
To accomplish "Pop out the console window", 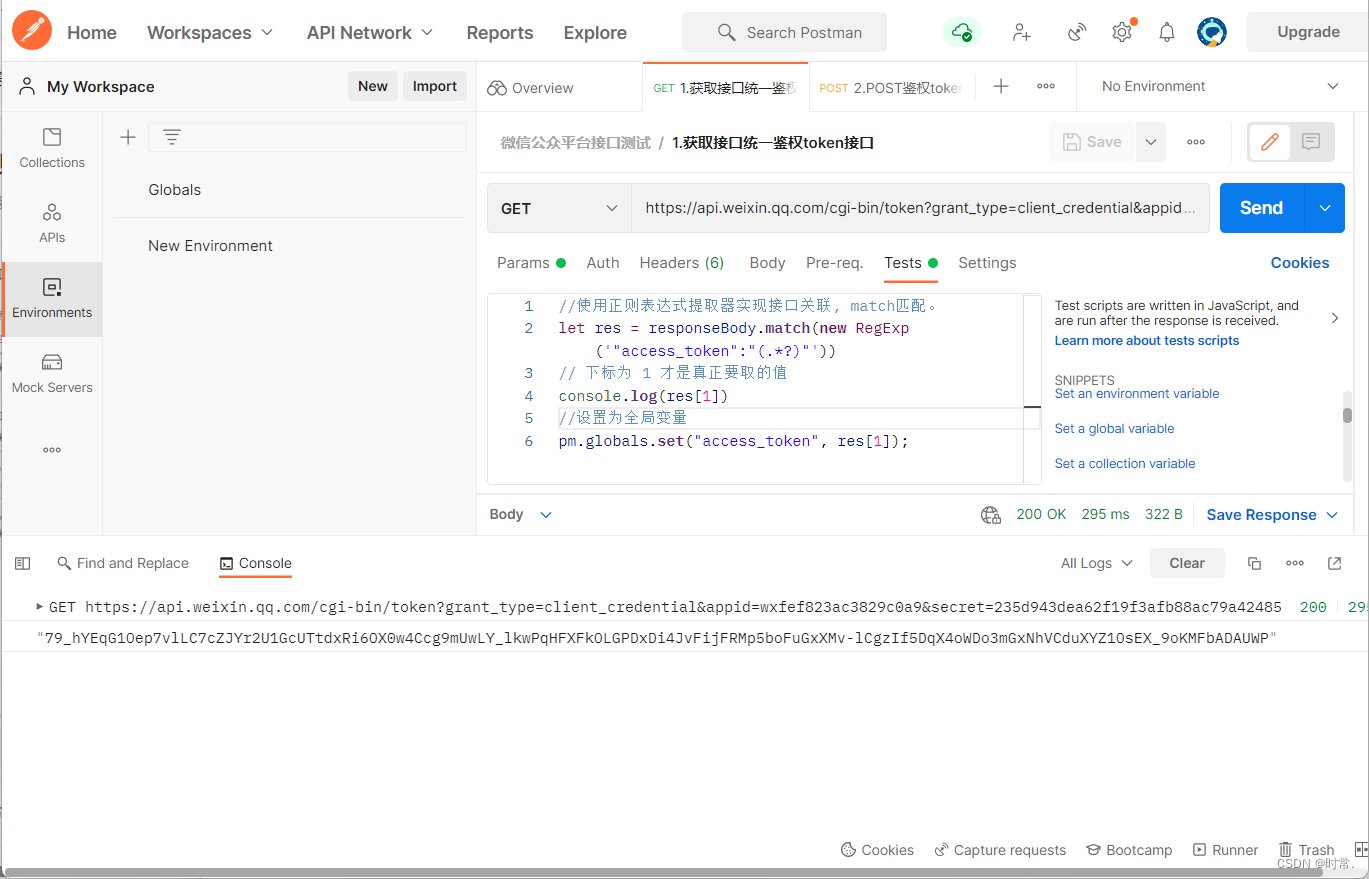I will point(1334,563).
